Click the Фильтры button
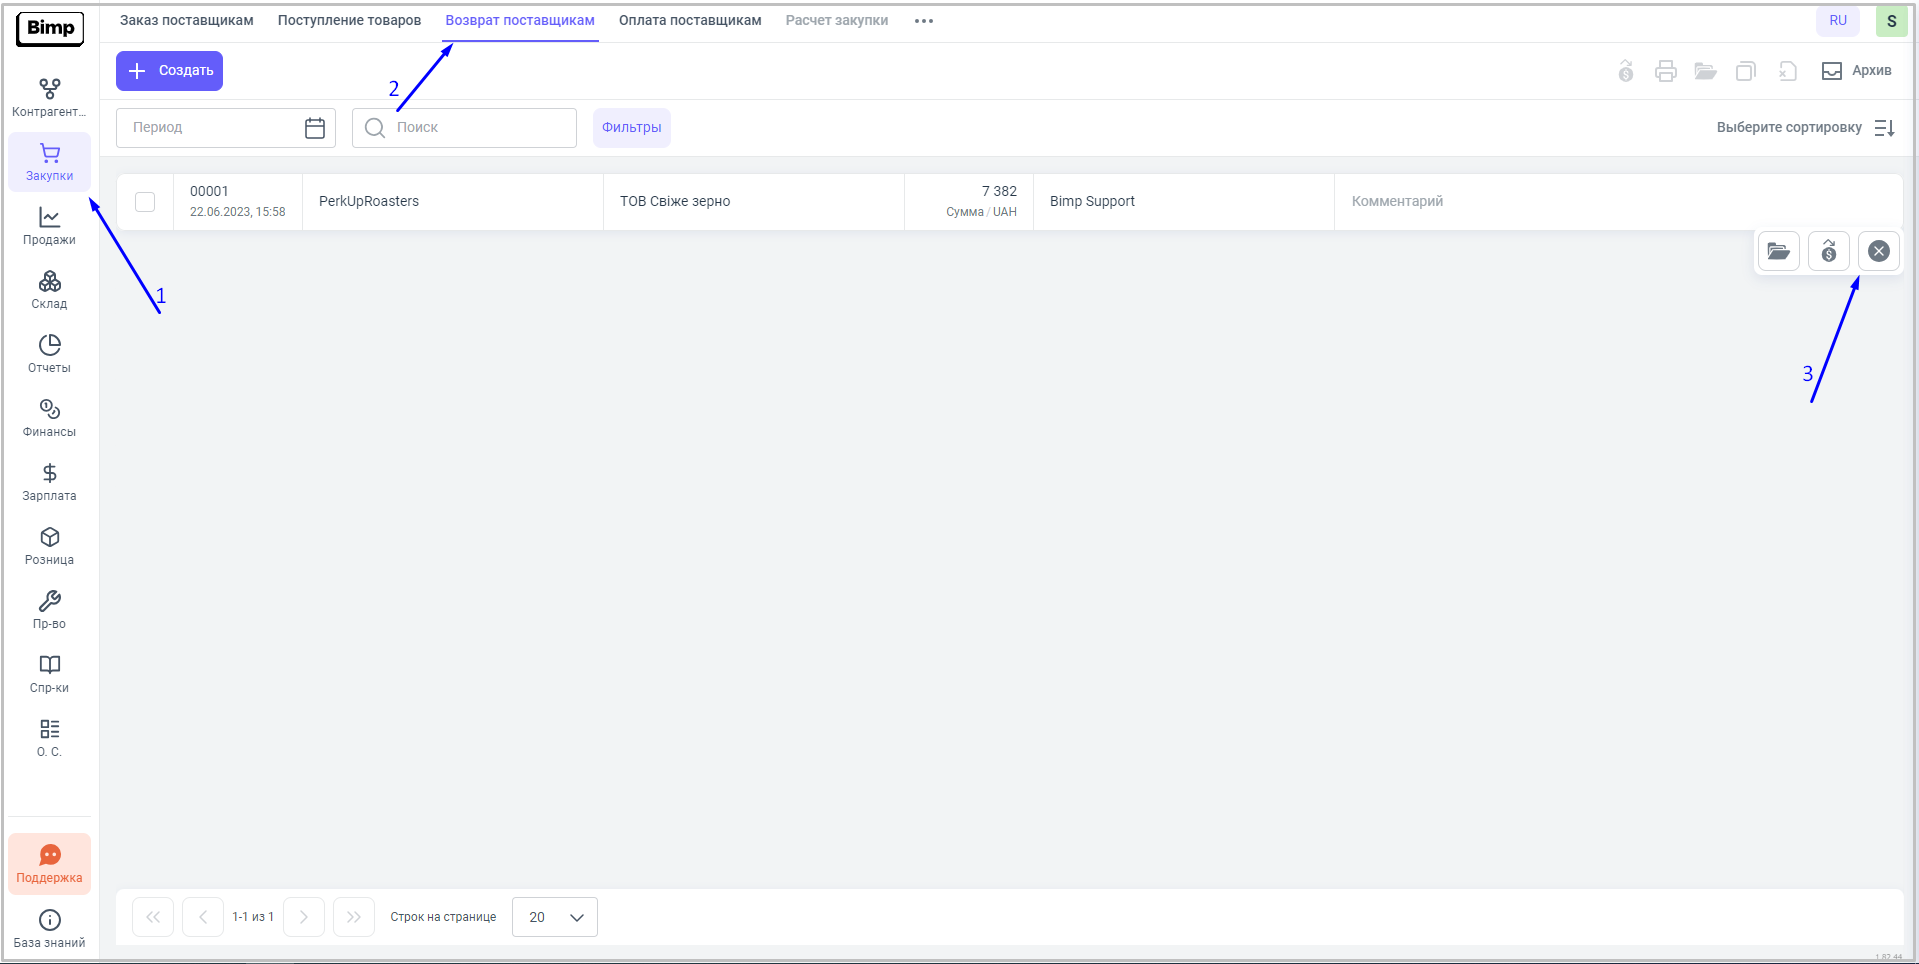Screen dimensions: 1919x964 click(631, 128)
